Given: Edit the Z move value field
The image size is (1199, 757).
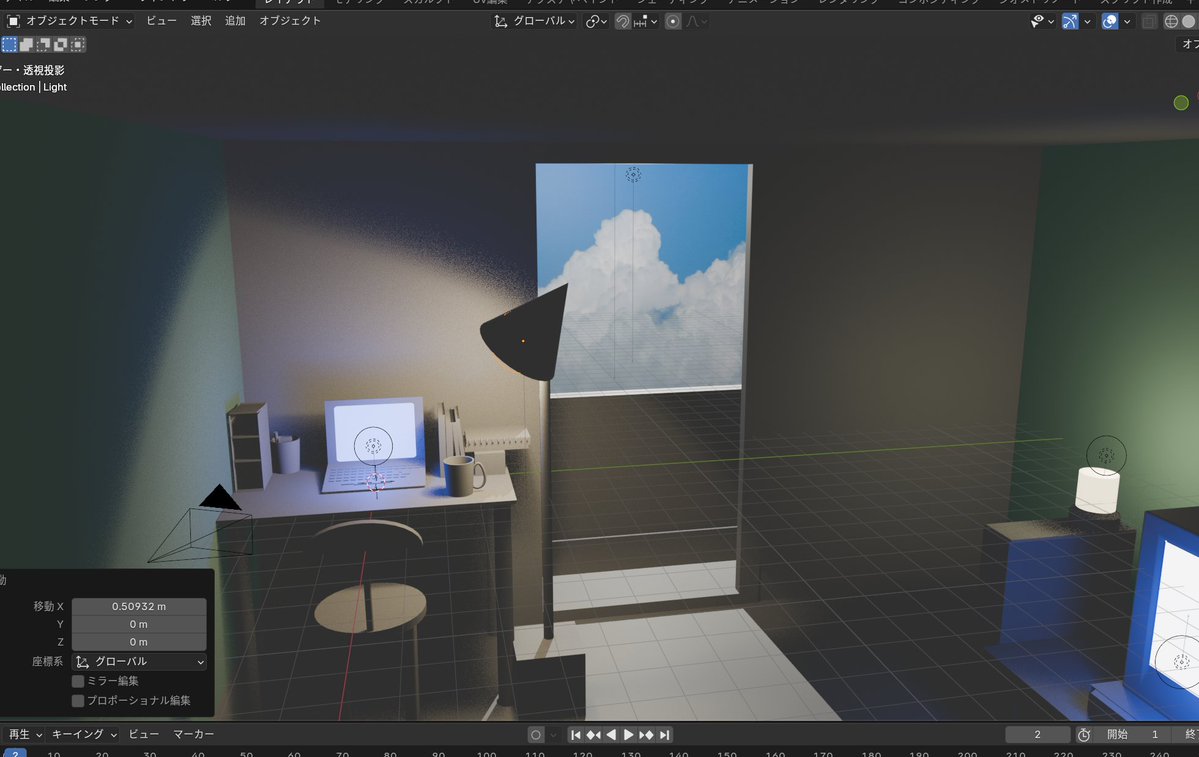Looking at the screenshot, I should (x=138, y=642).
